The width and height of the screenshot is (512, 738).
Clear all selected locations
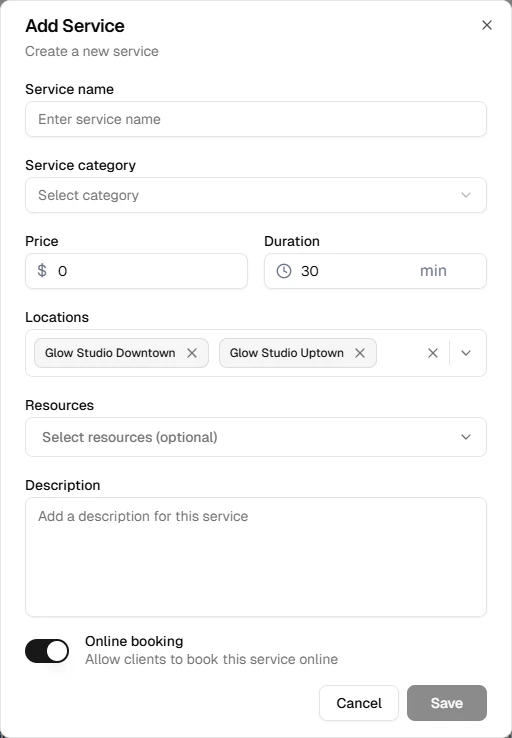(x=433, y=353)
